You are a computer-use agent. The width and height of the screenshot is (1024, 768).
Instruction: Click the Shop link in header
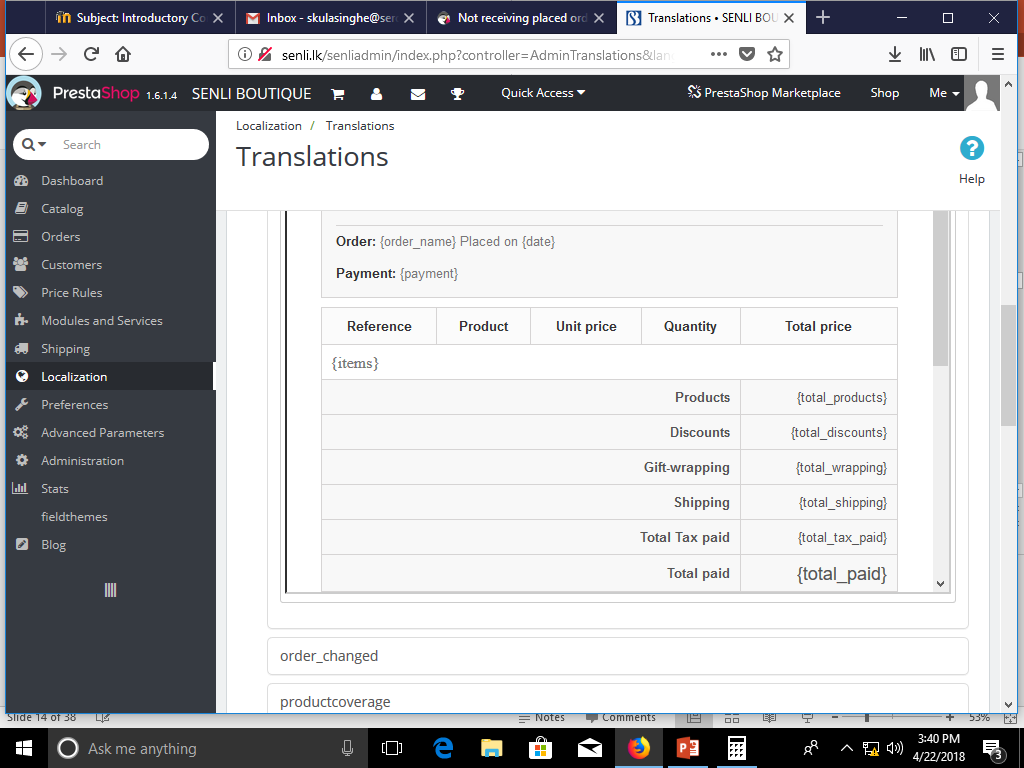click(884, 93)
